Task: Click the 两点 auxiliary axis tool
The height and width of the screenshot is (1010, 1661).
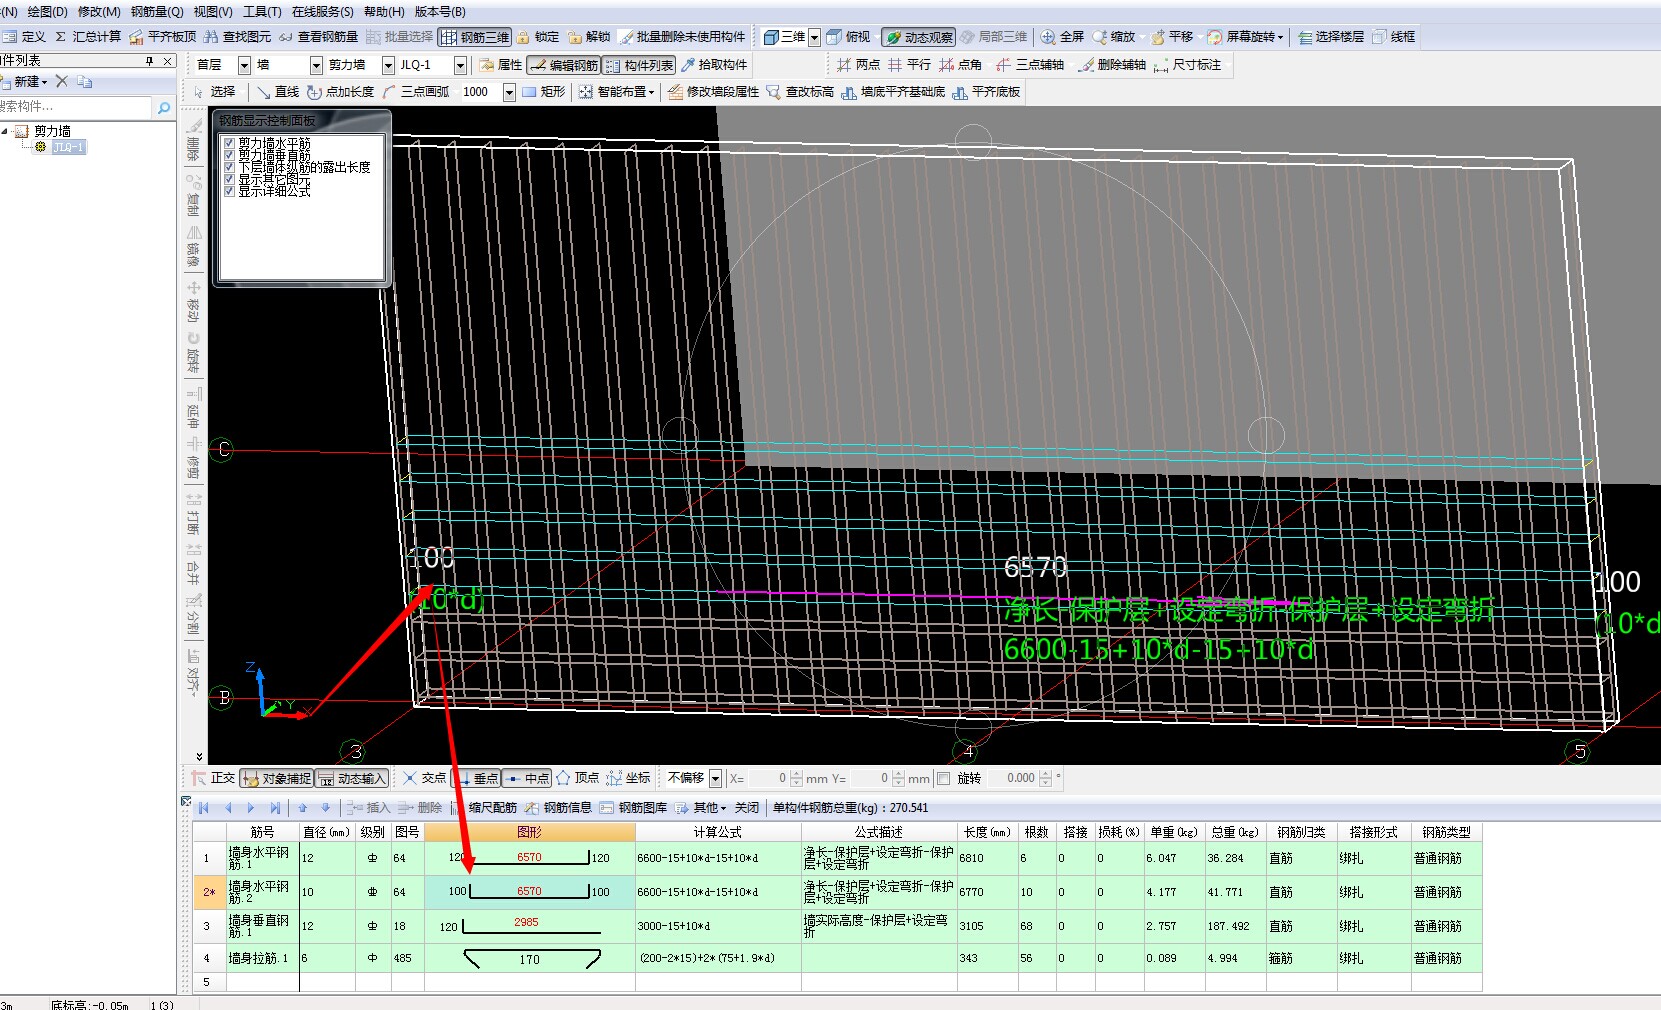Action: [858, 65]
